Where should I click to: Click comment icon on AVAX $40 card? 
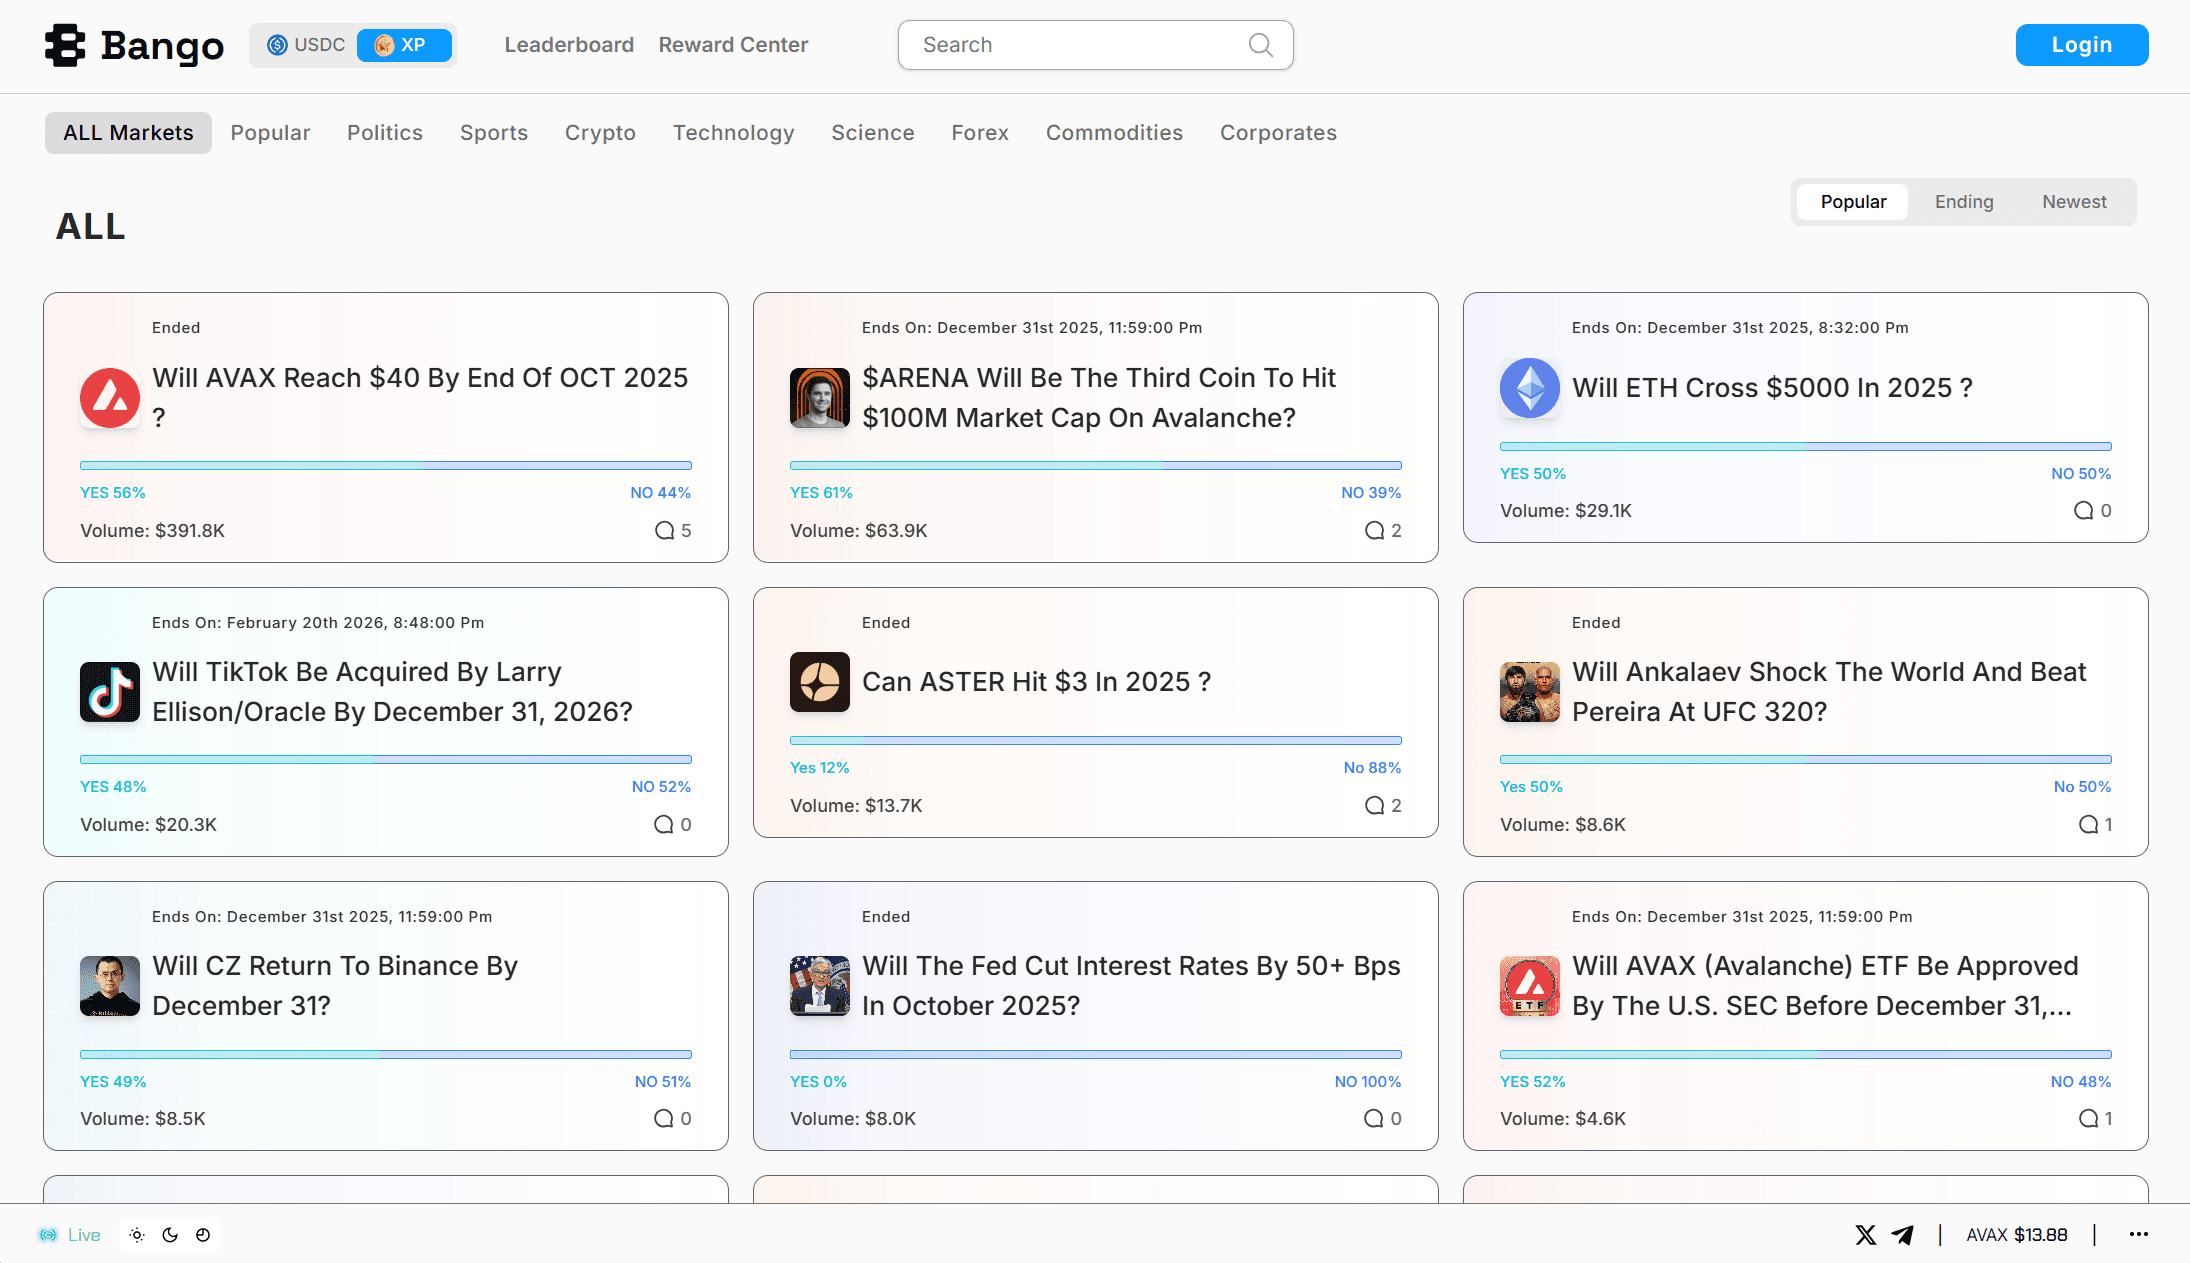coord(664,530)
